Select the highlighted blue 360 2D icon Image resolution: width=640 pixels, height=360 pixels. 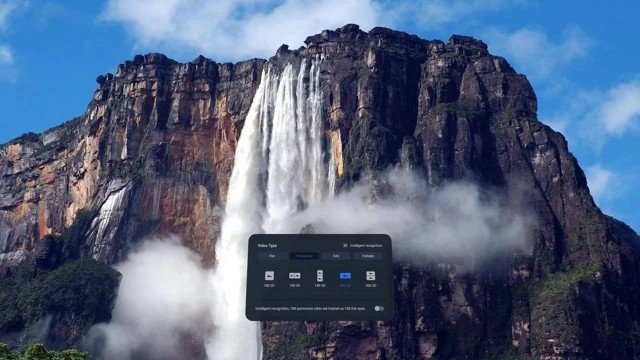click(345, 276)
